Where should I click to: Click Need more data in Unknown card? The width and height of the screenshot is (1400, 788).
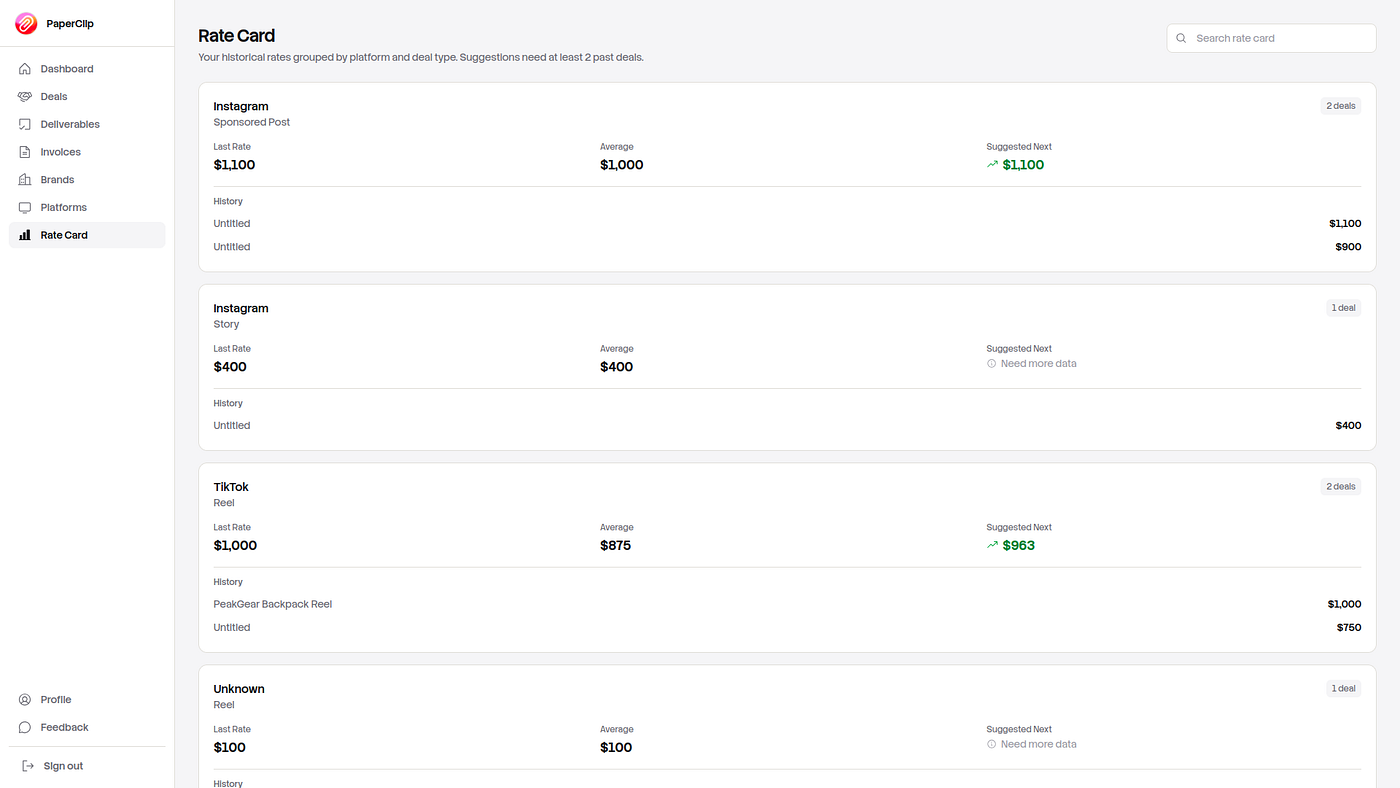coord(1039,744)
